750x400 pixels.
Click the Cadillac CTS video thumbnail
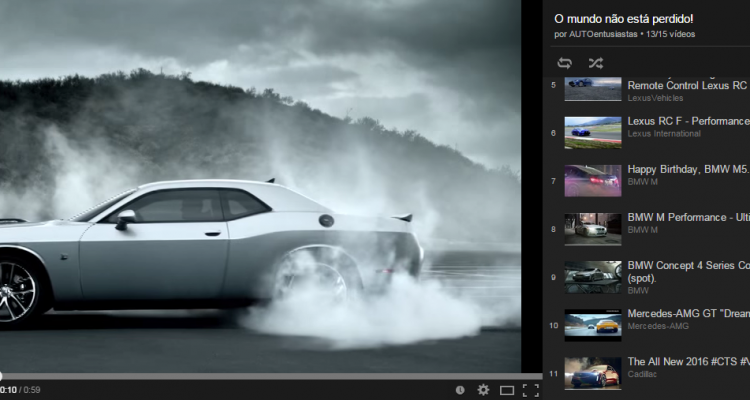coord(592,373)
